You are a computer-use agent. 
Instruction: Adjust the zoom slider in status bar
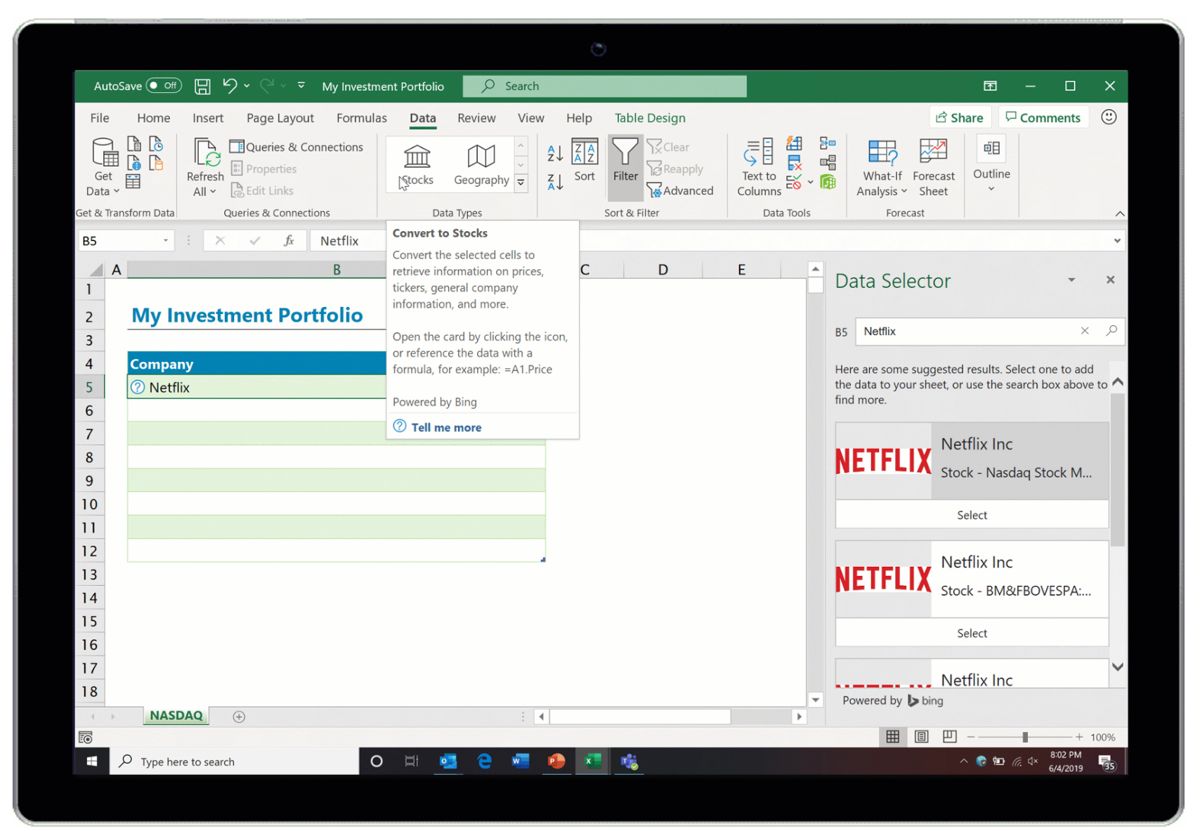coord(1025,737)
